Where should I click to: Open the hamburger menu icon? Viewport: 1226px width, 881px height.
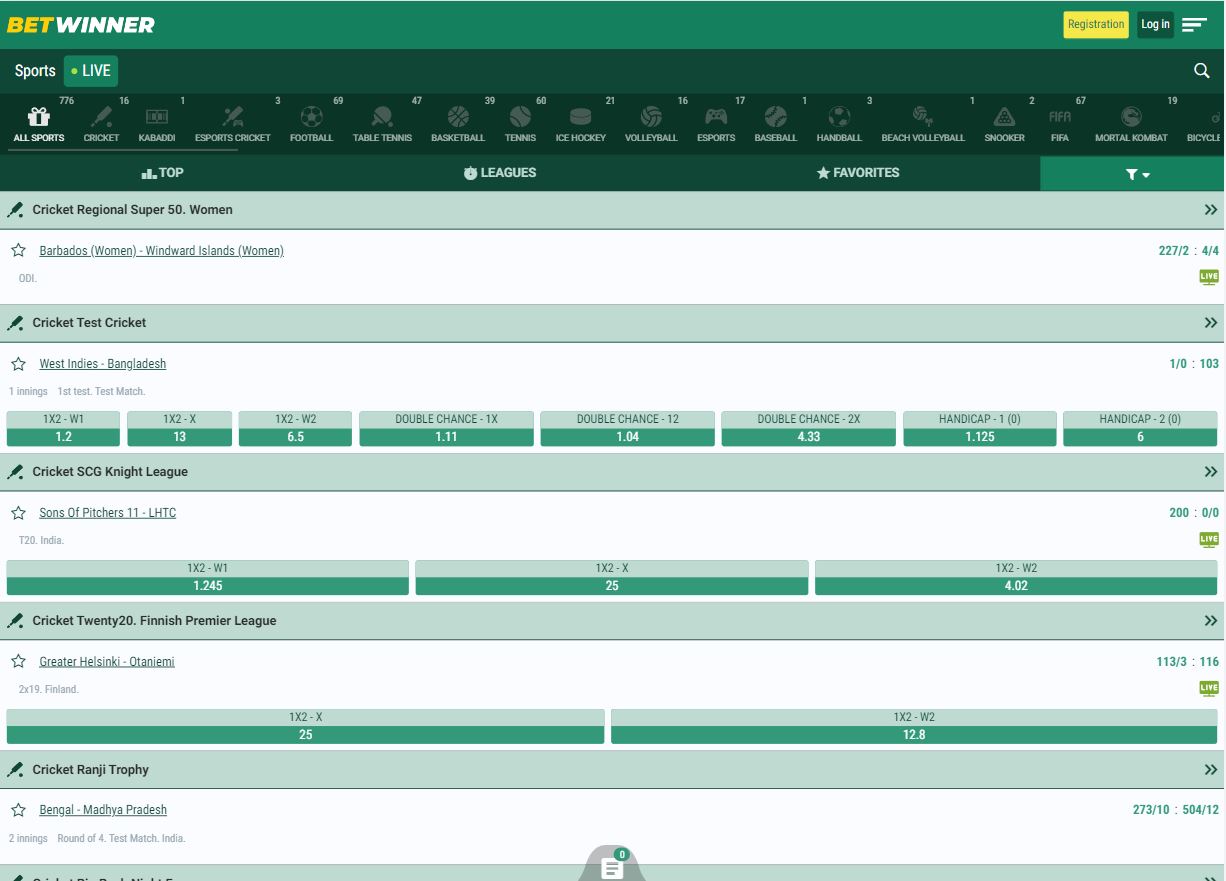pyautogui.click(x=1194, y=25)
